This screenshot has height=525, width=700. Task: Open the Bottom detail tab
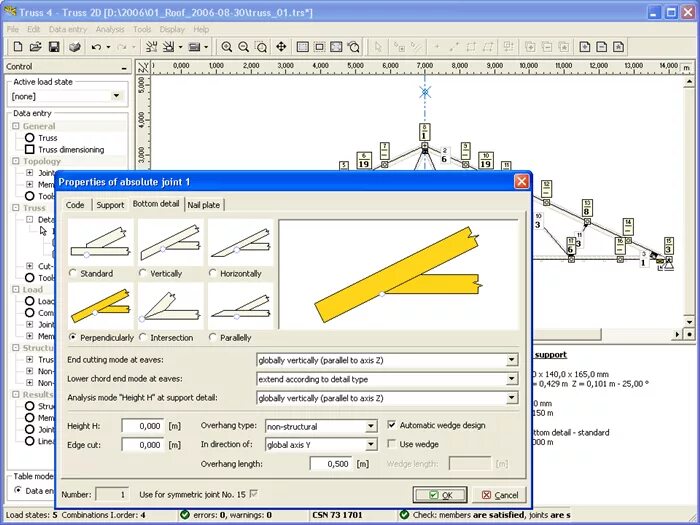pyautogui.click(x=156, y=204)
